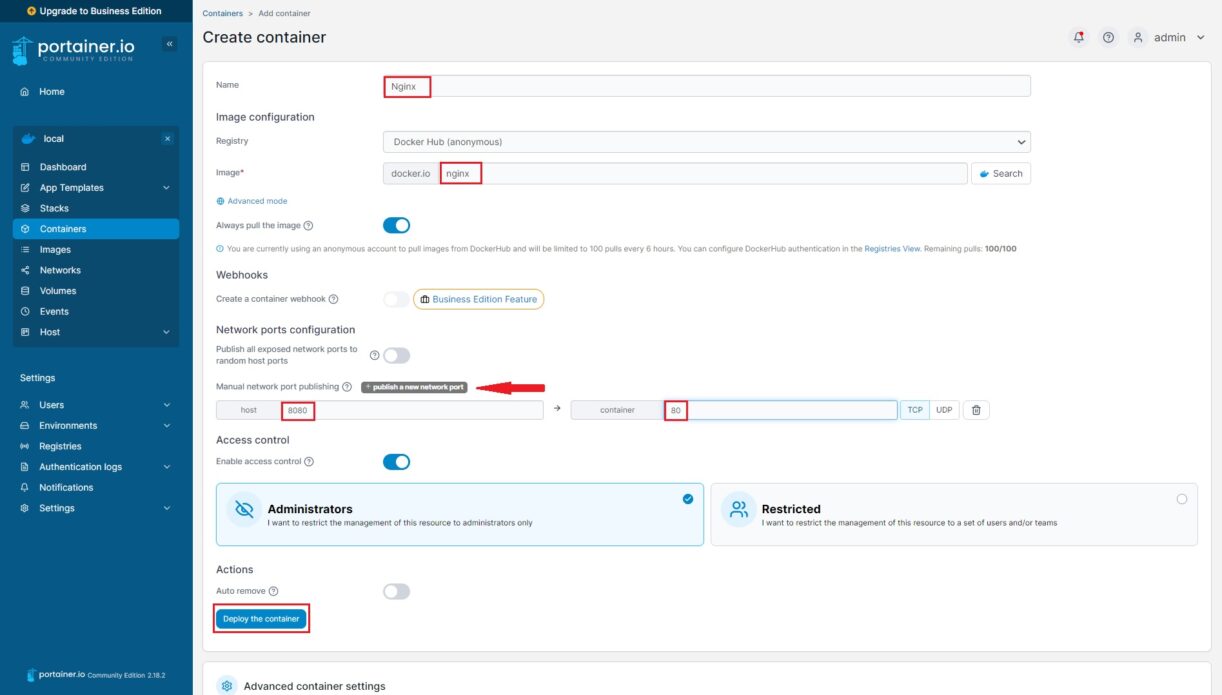Click the help icon beside Always pull the image
1222x695 pixels.
click(308, 226)
